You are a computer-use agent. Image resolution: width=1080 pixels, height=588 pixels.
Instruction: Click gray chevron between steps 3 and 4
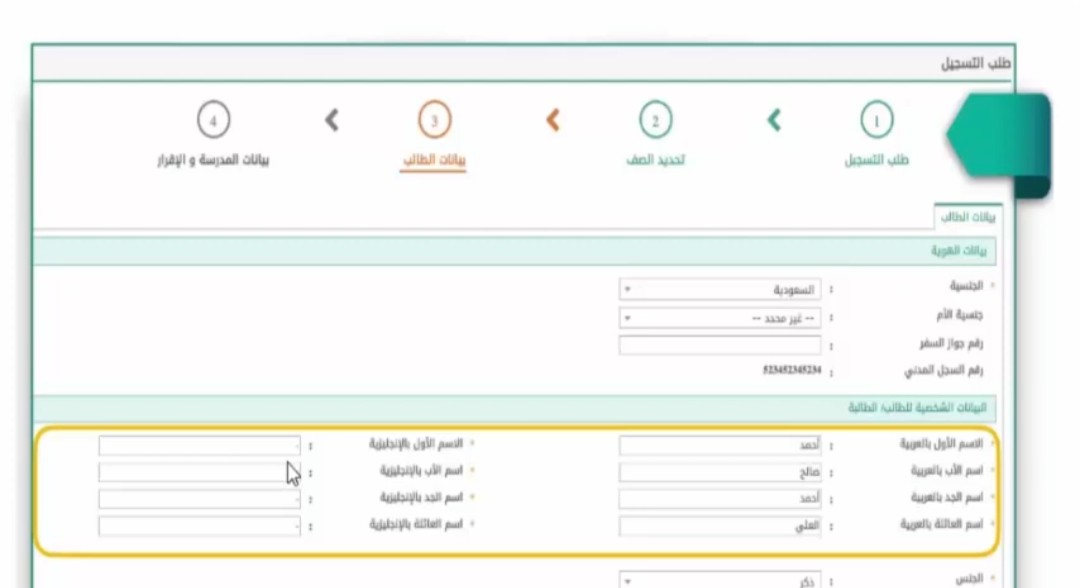coord(332,120)
